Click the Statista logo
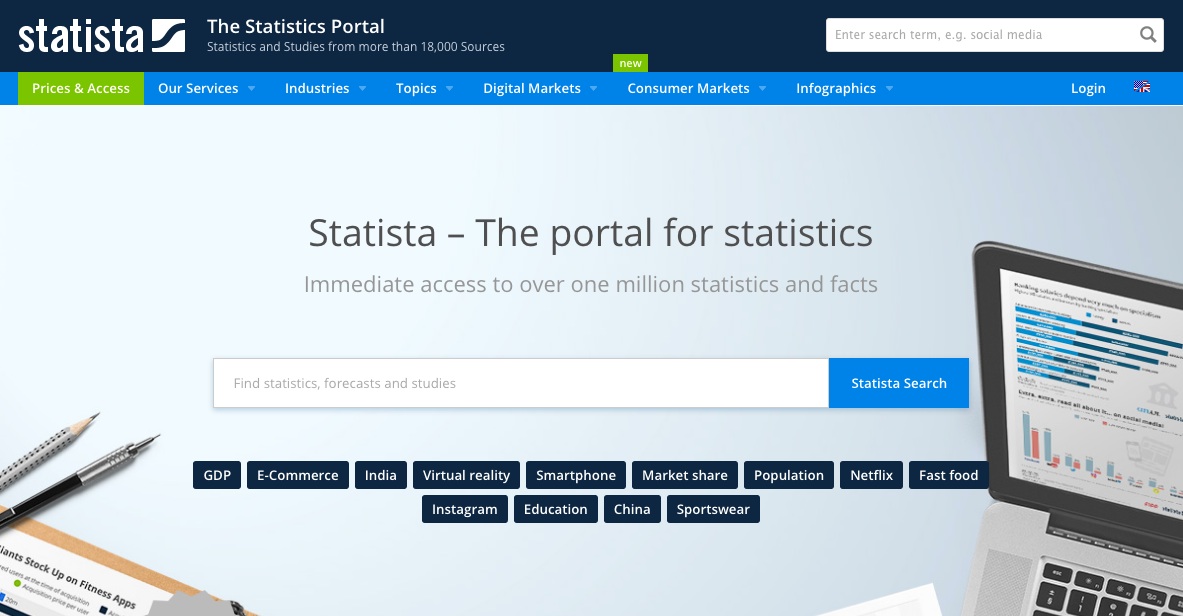This screenshot has width=1183, height=616. [102, 35]
